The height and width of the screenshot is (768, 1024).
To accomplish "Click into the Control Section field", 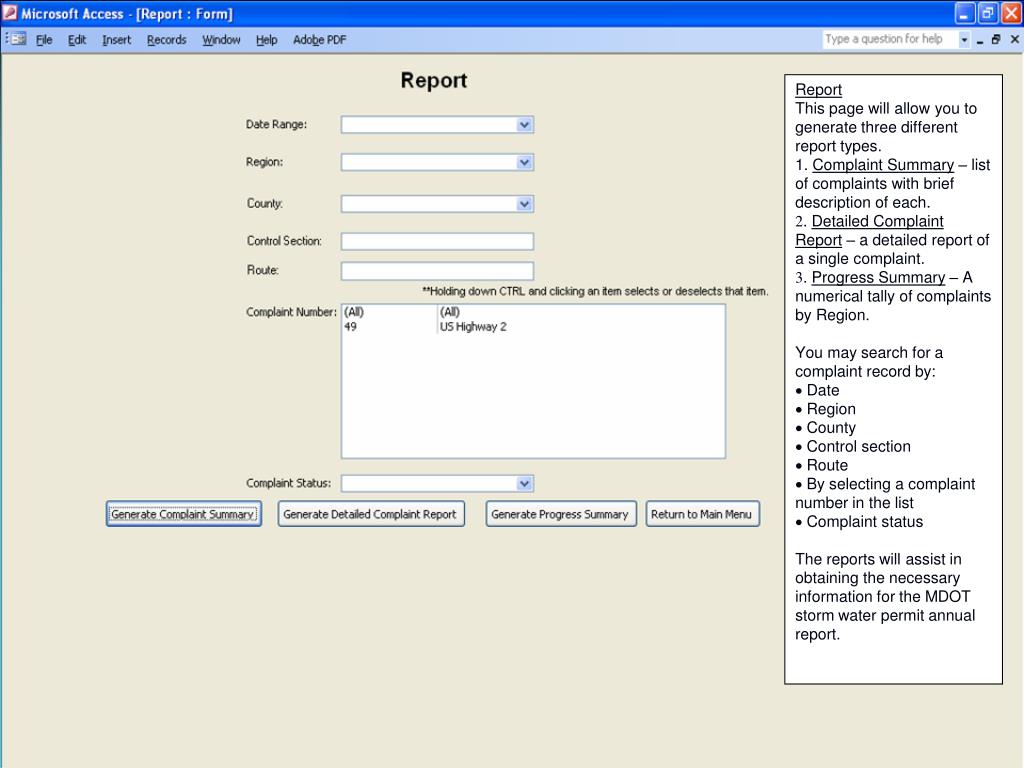I will pyautogui.click(x=437, y=242).
